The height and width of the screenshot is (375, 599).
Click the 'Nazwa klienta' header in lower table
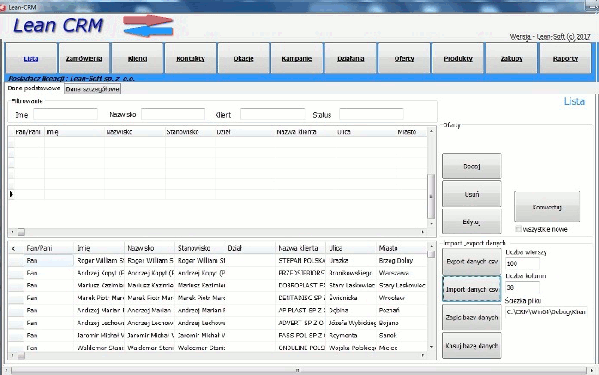[300, 248]
